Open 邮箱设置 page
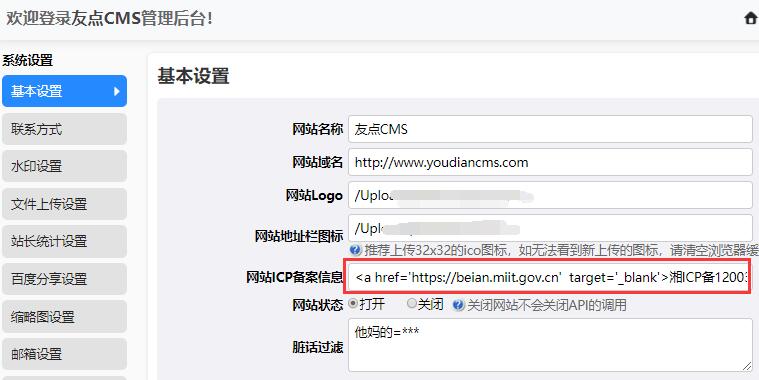Screen dimensions: 759x380 64,354
